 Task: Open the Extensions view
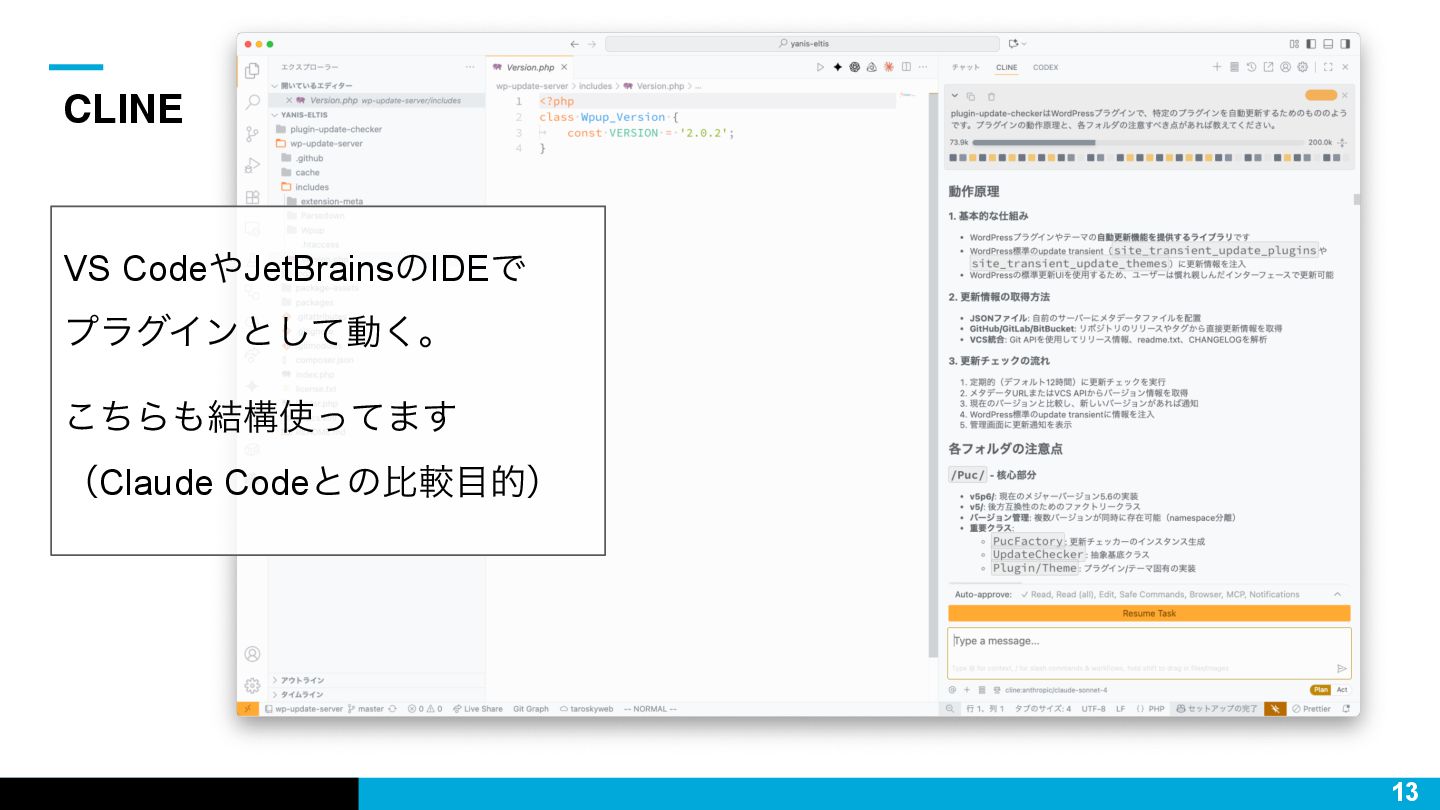tap(252, 197)
